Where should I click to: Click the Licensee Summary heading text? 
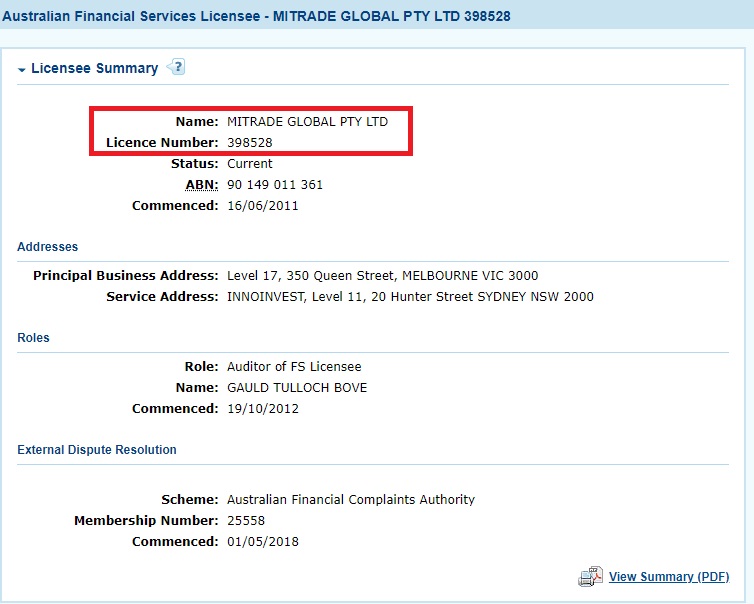click(x=94, y=69)
